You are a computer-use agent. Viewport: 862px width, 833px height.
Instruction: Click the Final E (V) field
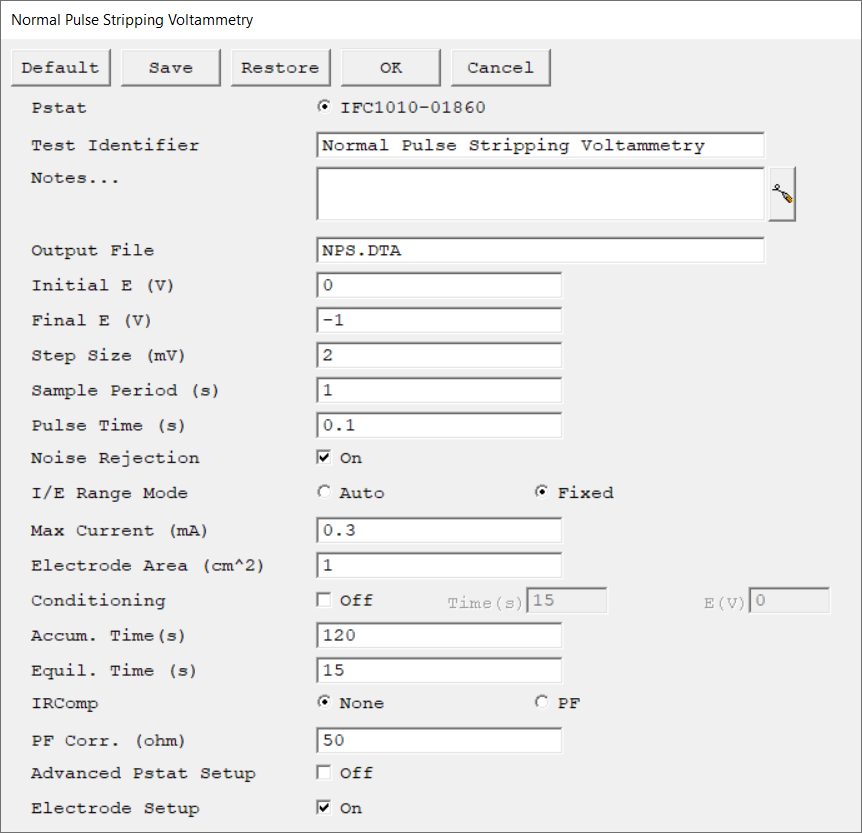[x=439, y=320]
